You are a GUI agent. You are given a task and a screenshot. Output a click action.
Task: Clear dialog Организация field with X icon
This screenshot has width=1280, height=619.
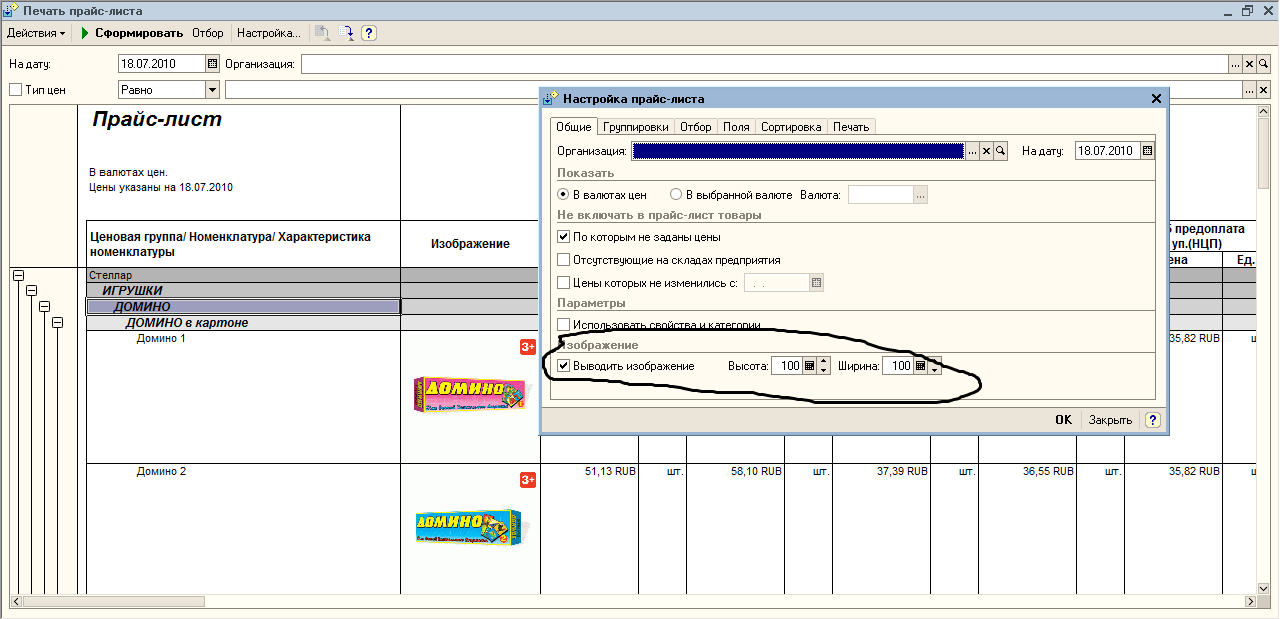[986, 151]
